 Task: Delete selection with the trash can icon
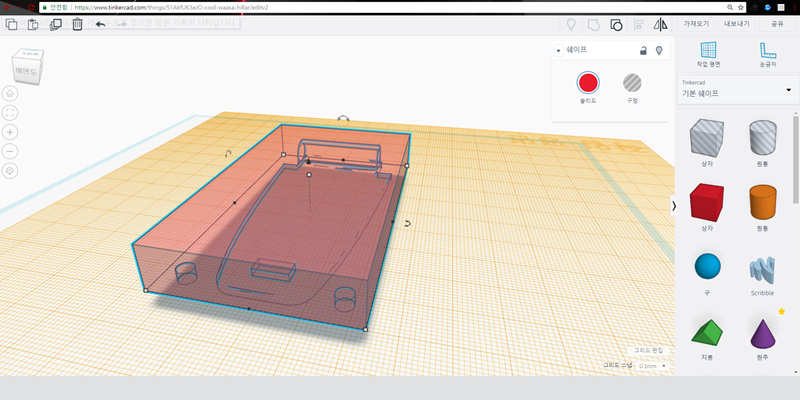point(78,24)
